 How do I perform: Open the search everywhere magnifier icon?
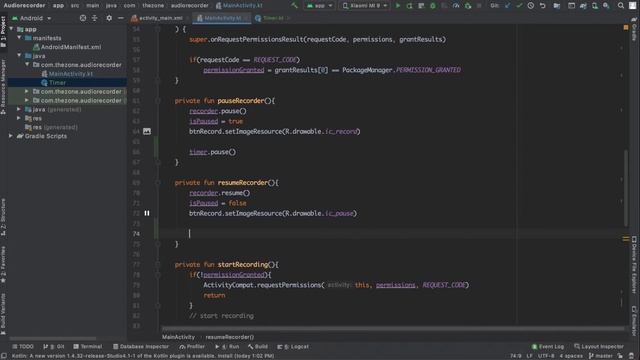coord(620,6)
